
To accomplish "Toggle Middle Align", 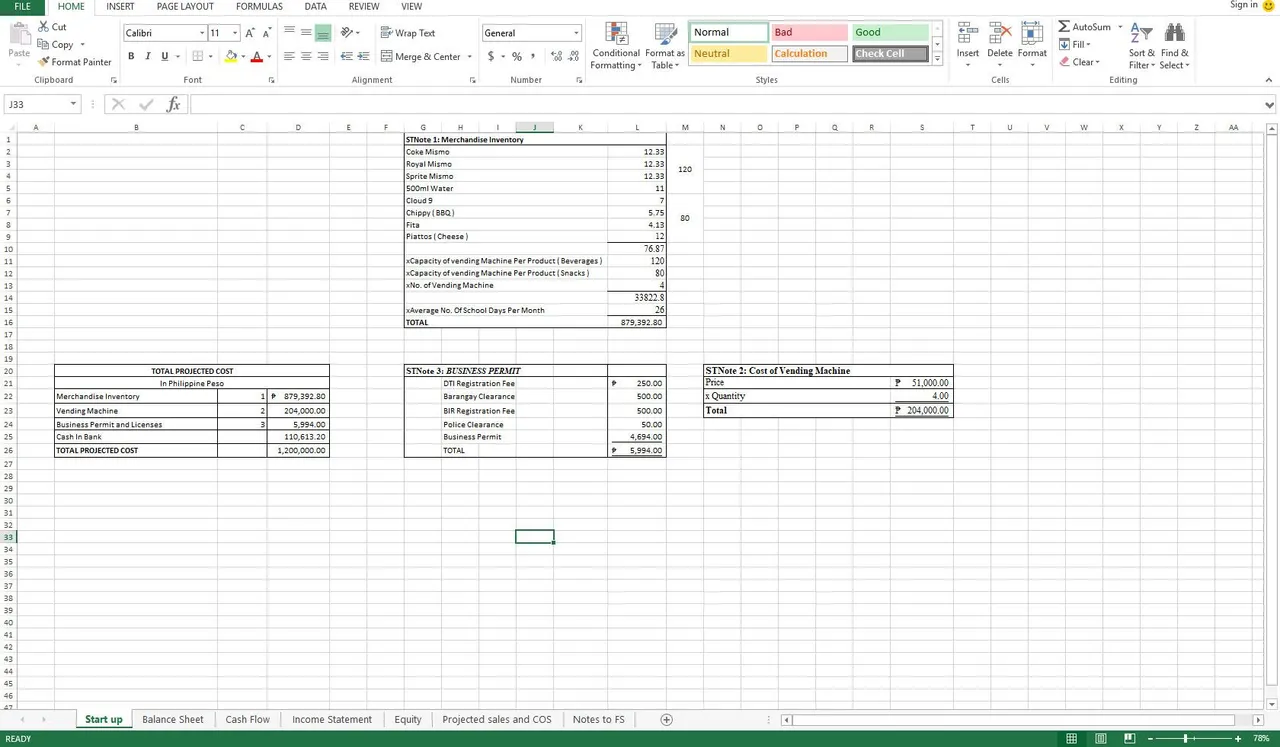I will pos(306,33).
